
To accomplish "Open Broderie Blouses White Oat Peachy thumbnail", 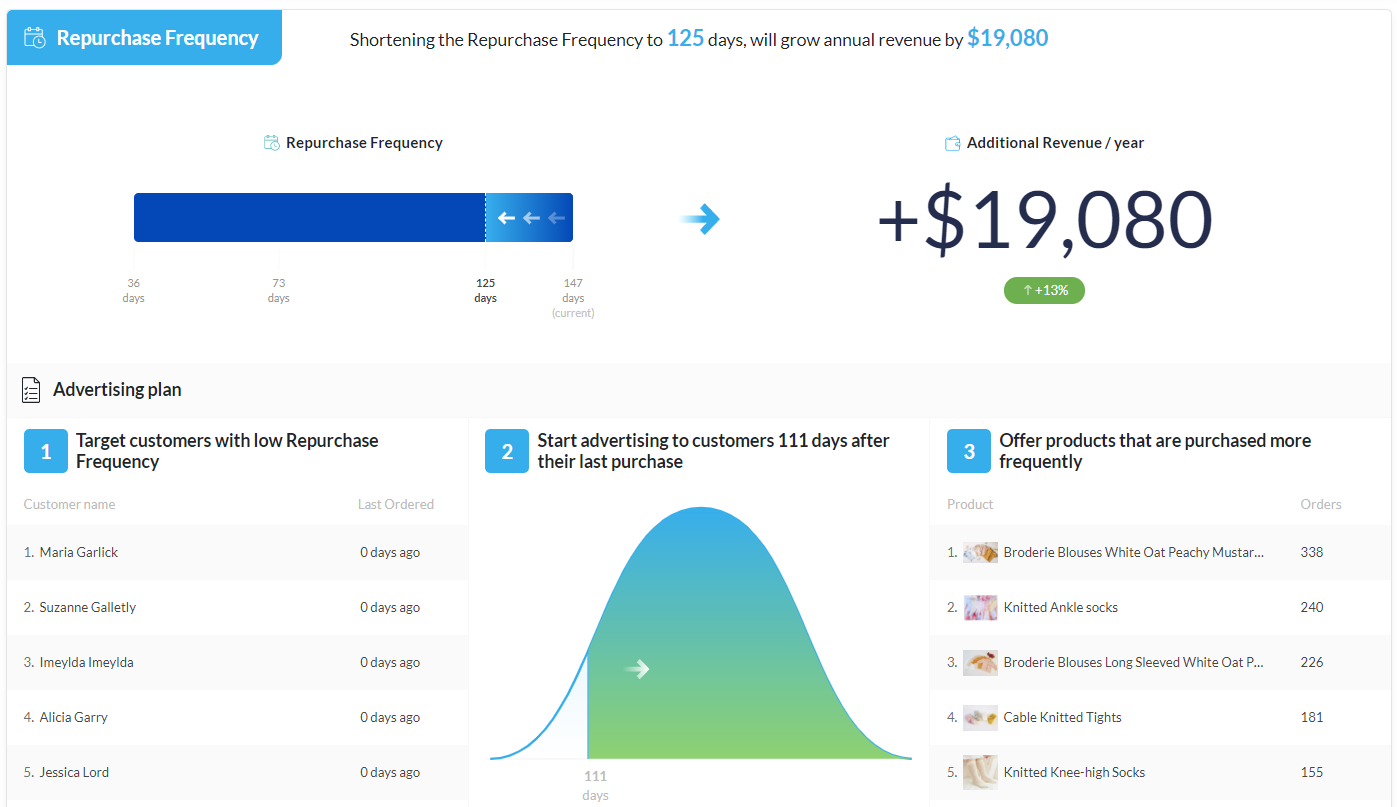I will click(x=980, y=552).
